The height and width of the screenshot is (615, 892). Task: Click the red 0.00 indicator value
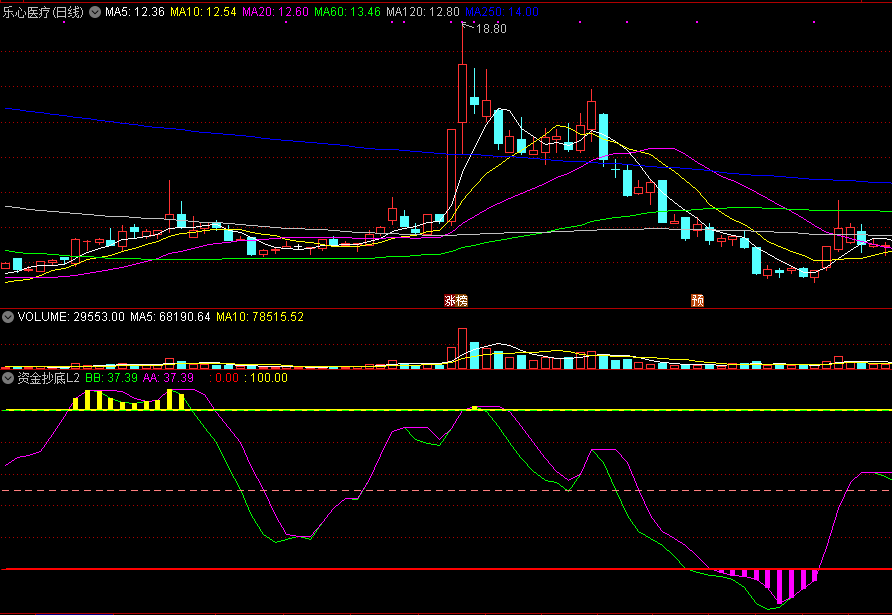[x=225, y=378]
